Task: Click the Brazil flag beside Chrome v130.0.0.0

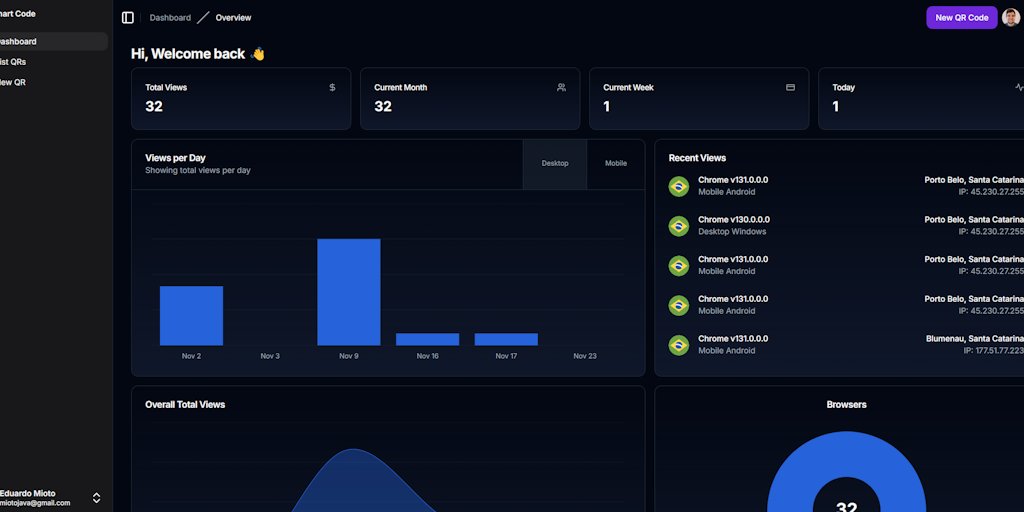Action: [x=679, y=226]
